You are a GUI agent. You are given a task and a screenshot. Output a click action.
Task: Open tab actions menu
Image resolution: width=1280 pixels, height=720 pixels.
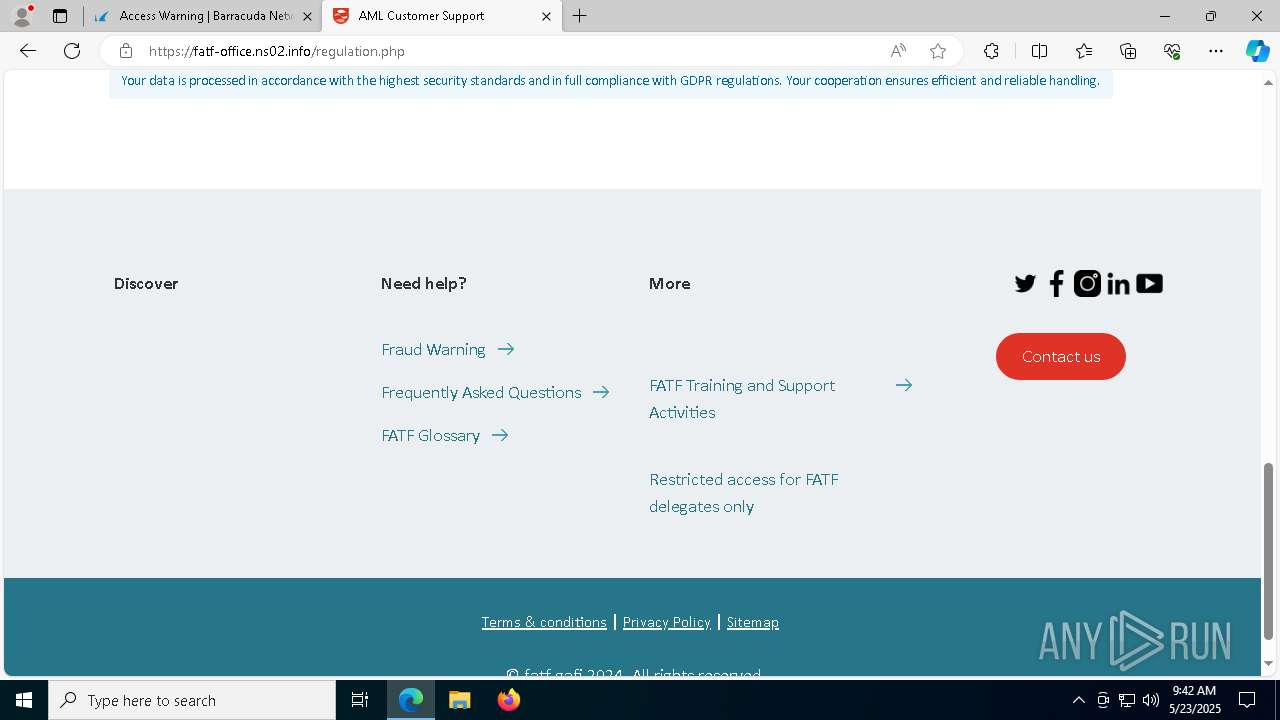(x=60, y=16)
